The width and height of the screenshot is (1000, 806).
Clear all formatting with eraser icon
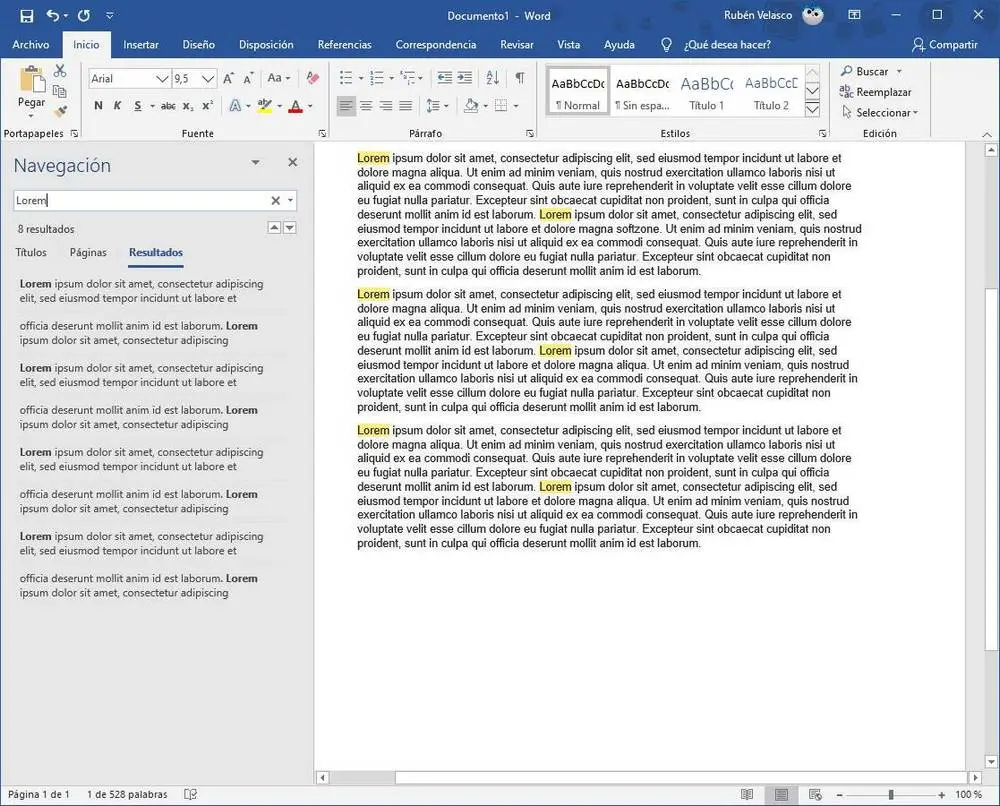pos(312,78)
